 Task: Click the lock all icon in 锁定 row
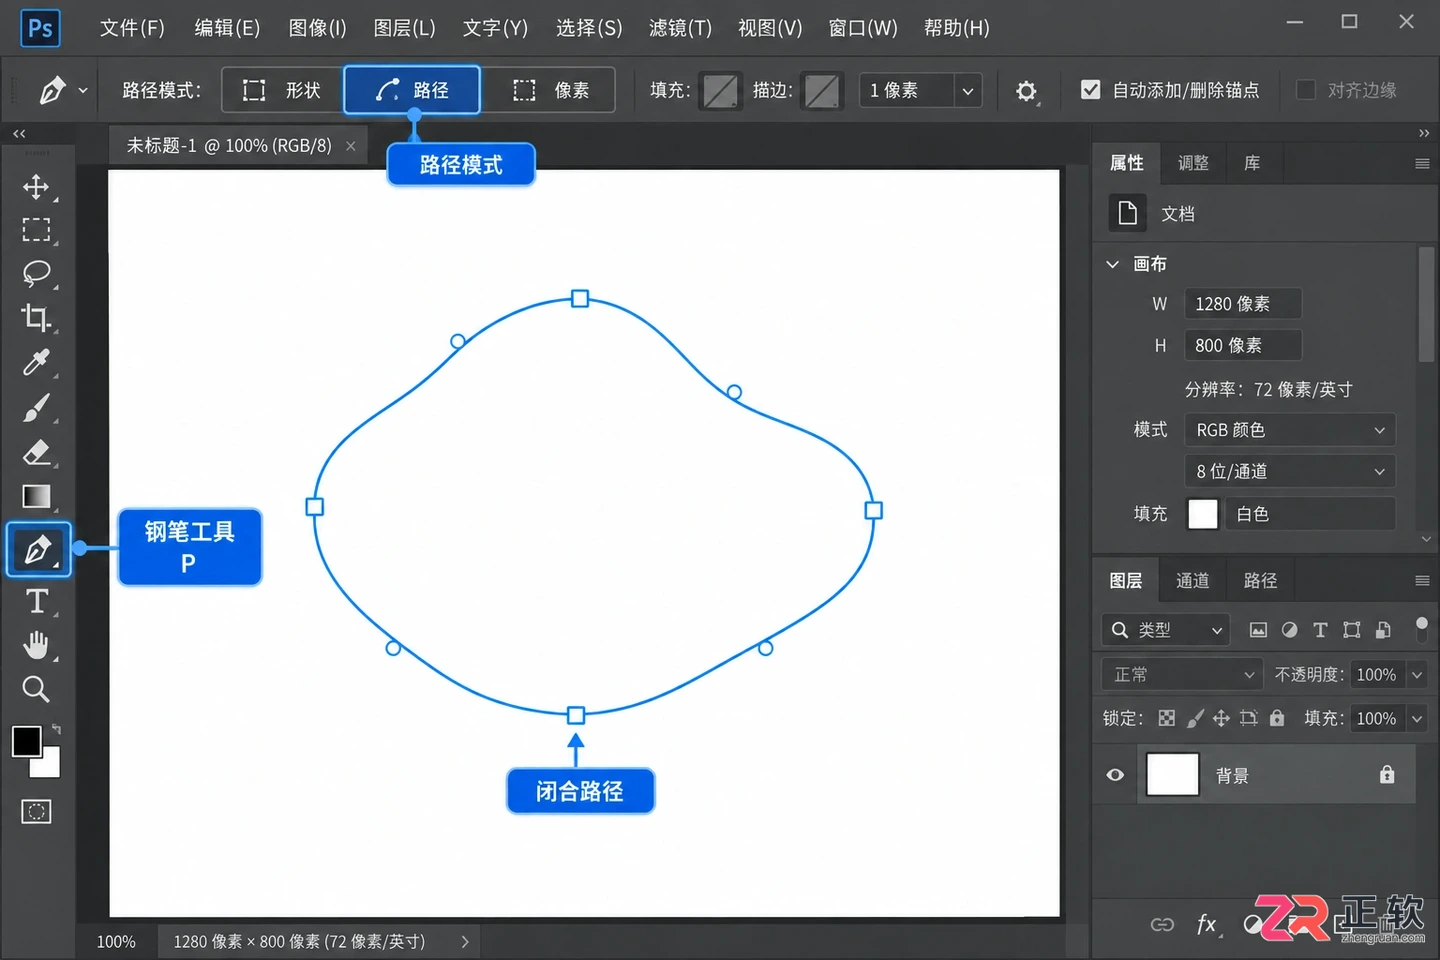[x=1277, y=718]
